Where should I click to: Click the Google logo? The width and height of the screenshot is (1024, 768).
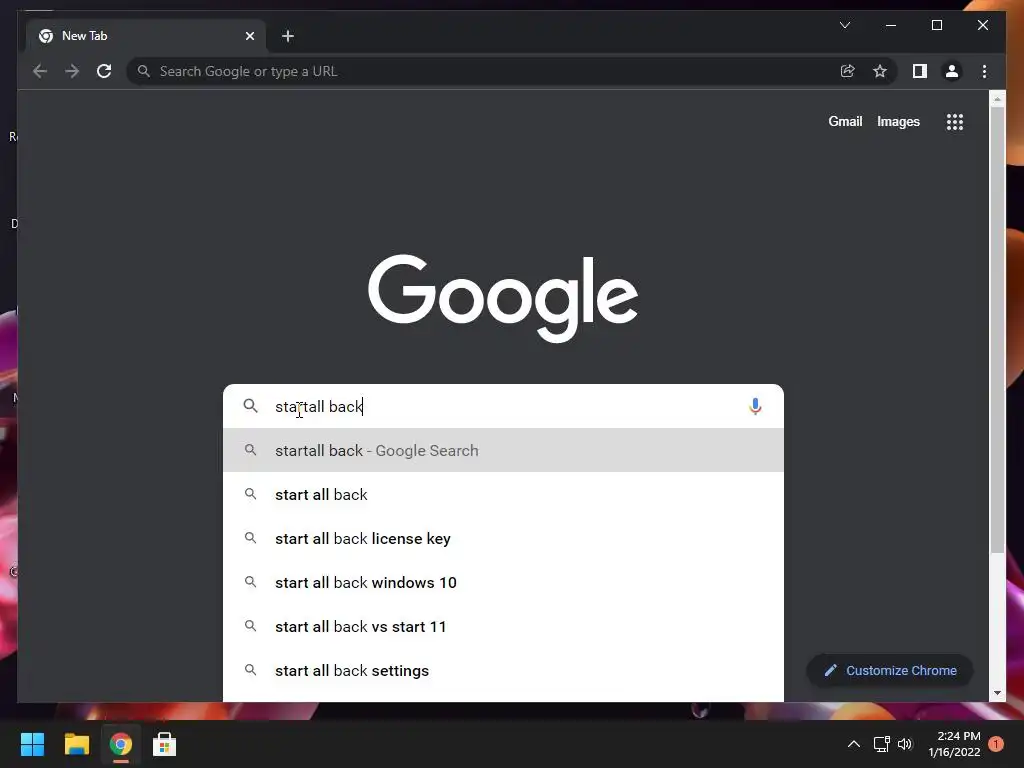[503, 298]
